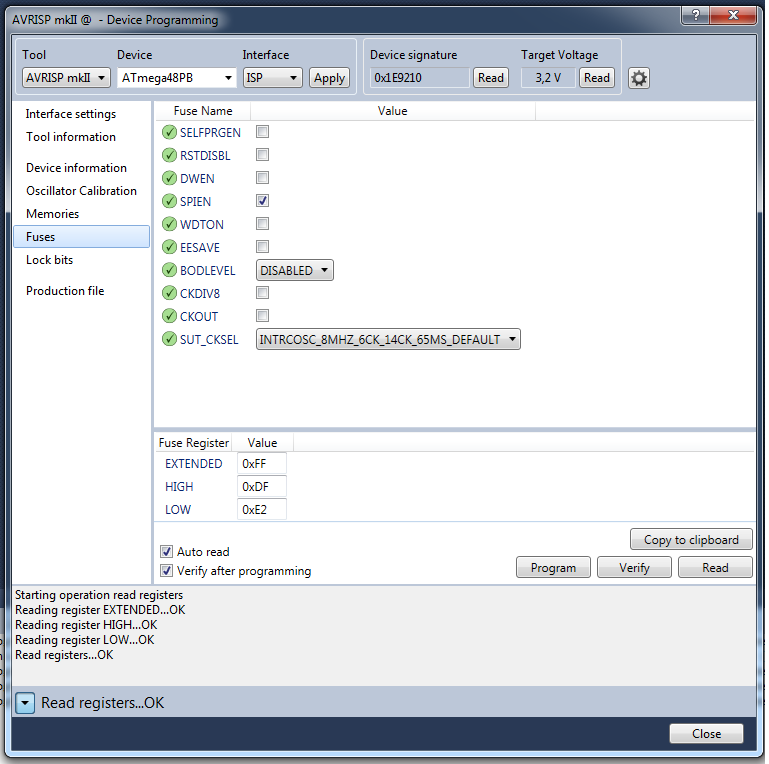769x764 pixels.
Task: Edit the EXTENDED fuse register value
Action: 262,464
